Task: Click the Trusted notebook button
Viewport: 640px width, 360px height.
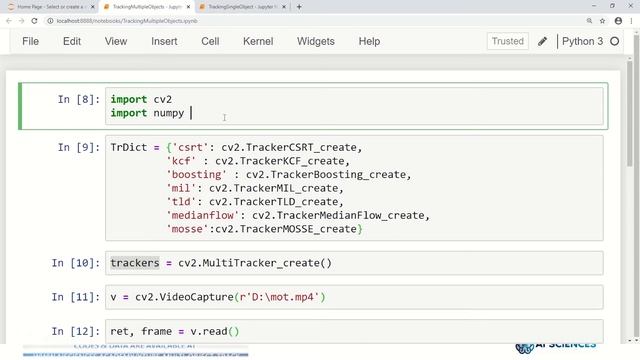Action: 508,41
